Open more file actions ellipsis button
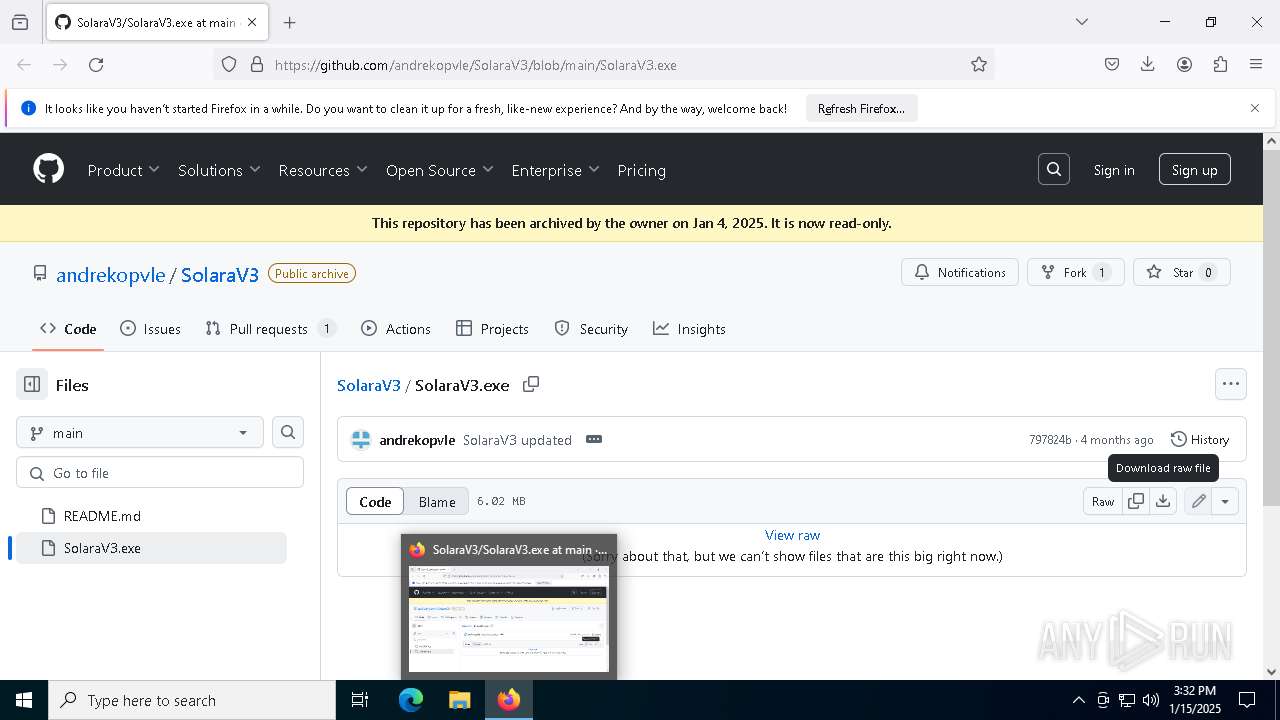 click(1231, 383)
